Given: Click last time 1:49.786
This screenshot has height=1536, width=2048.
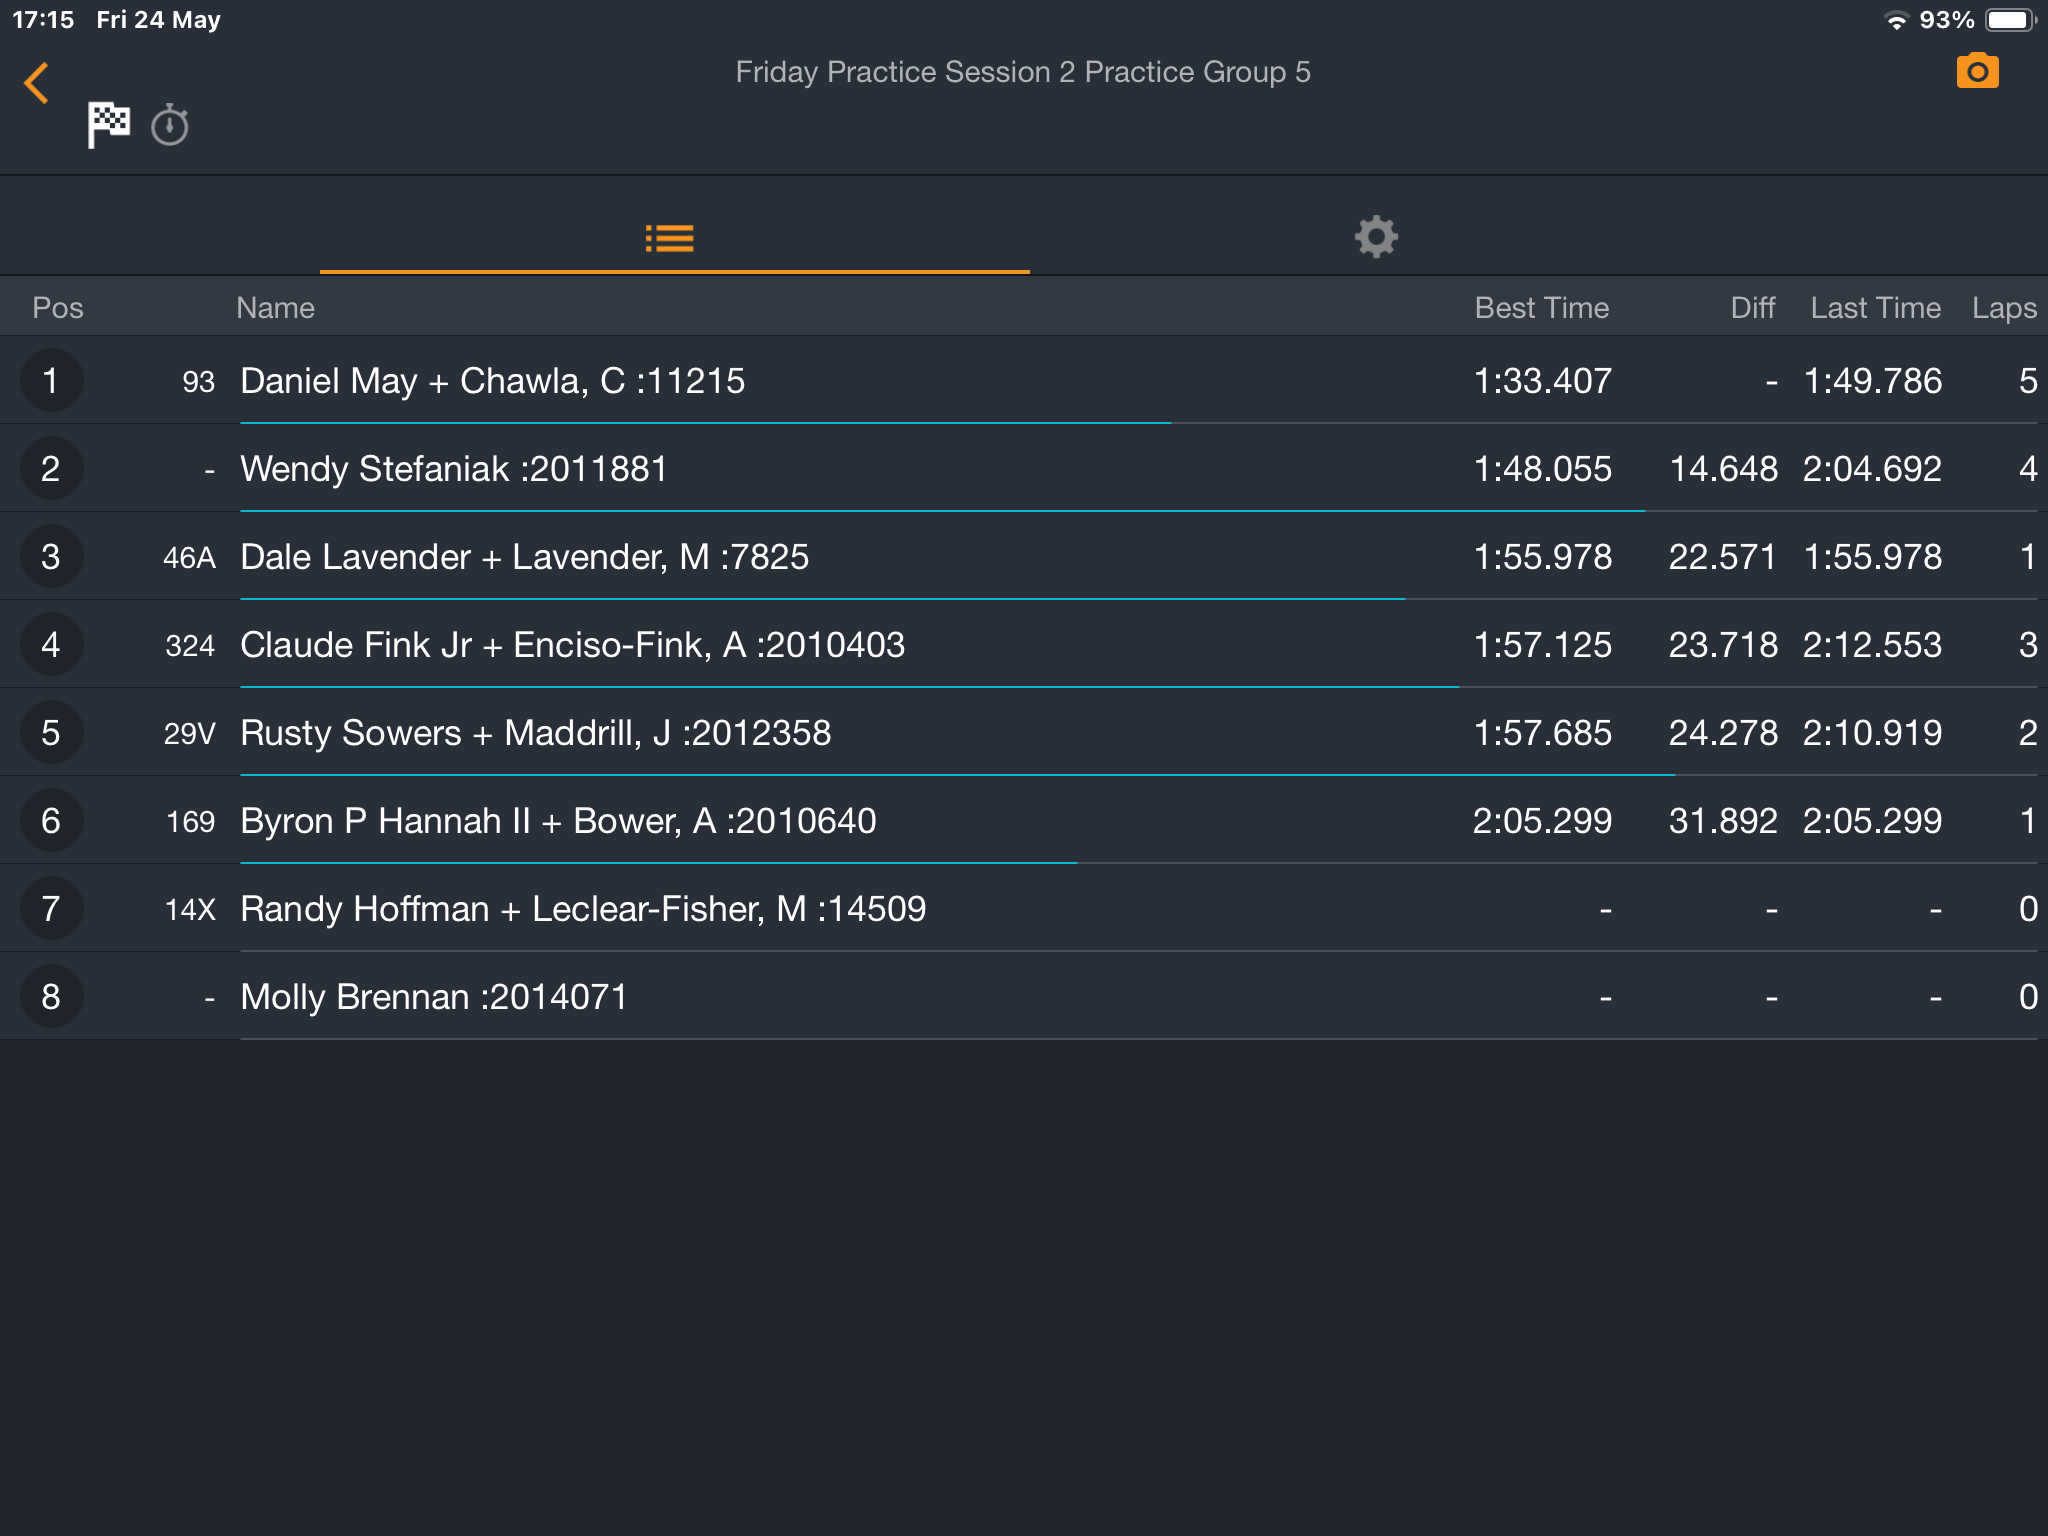Looking at the screenshot, I should (1872, 381).
